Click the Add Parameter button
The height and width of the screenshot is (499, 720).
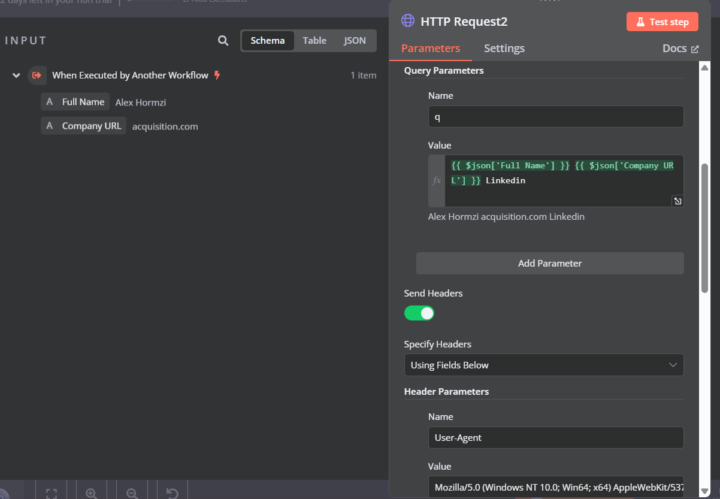click(549, 263)
